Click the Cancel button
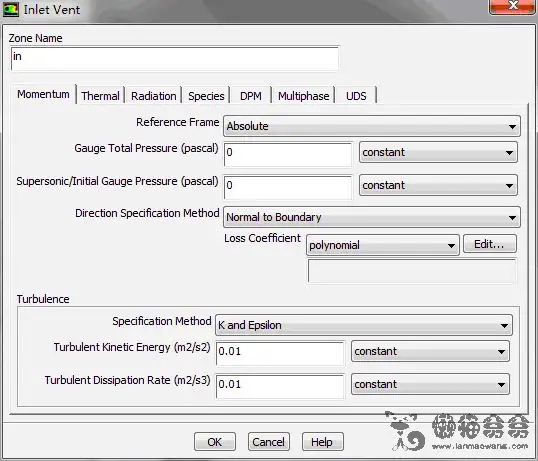The width and height of the screenshot is (538, 461). pyautogui.click(x=269, y=442)
